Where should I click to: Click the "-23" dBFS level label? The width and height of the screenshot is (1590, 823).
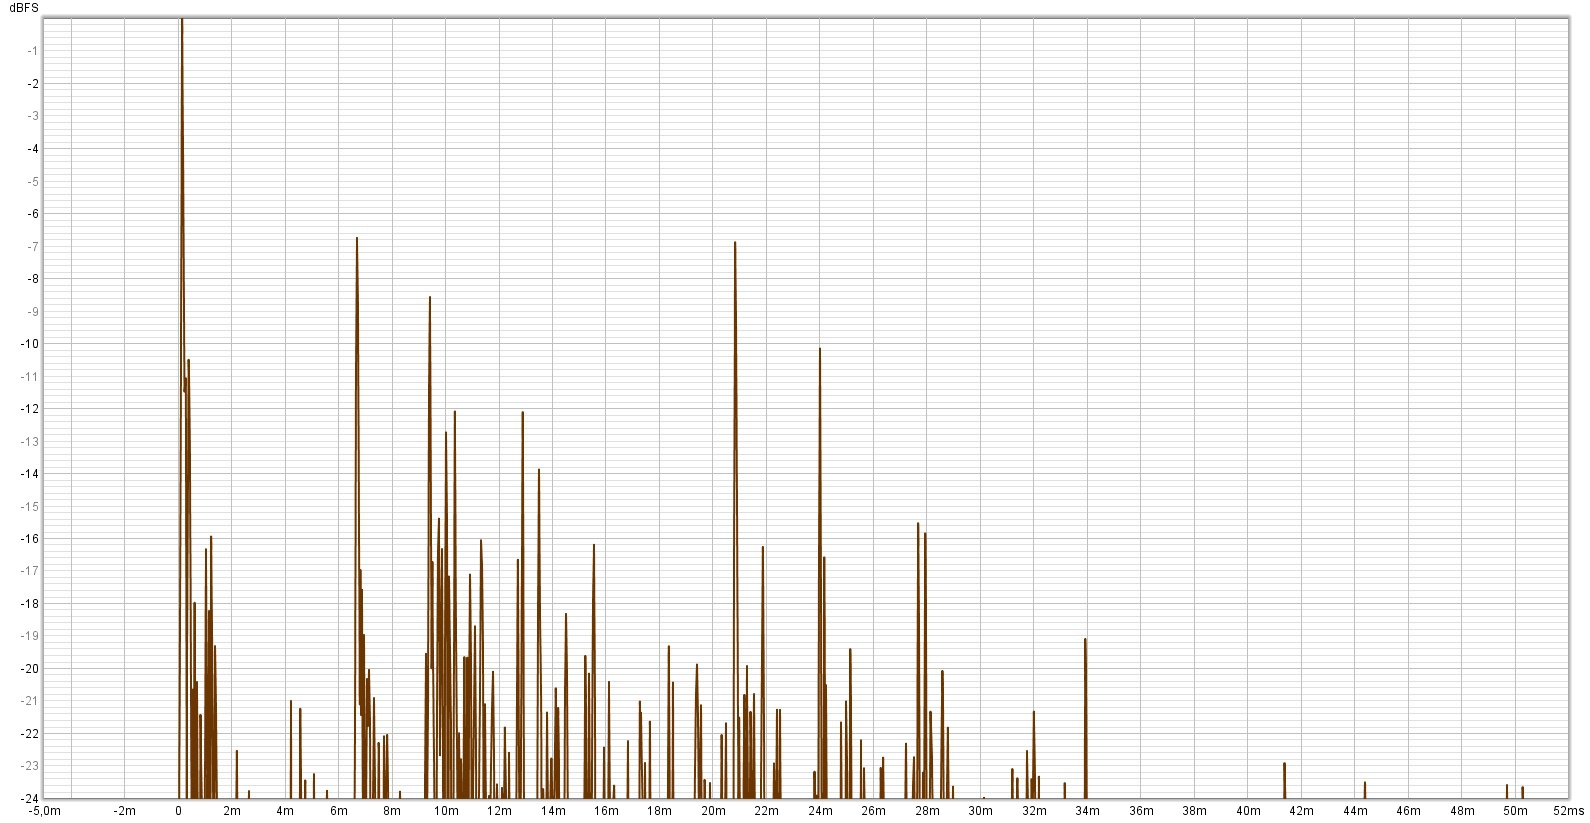point(30,766)
